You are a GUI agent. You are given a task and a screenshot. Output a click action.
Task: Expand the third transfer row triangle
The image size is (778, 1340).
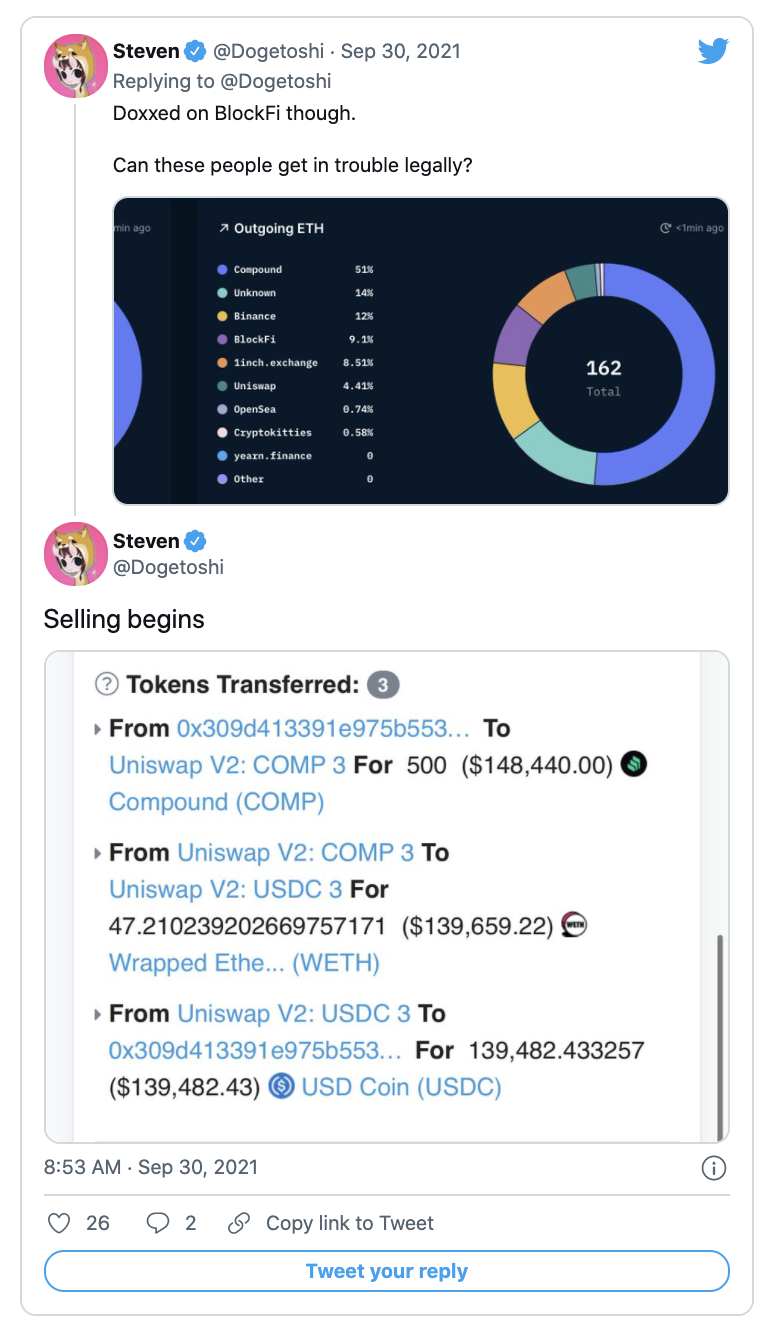tap(97, 1015)
